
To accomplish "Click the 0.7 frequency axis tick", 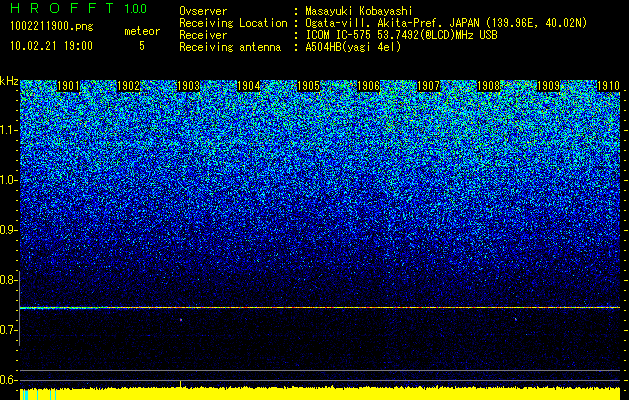I will (8, 330).
